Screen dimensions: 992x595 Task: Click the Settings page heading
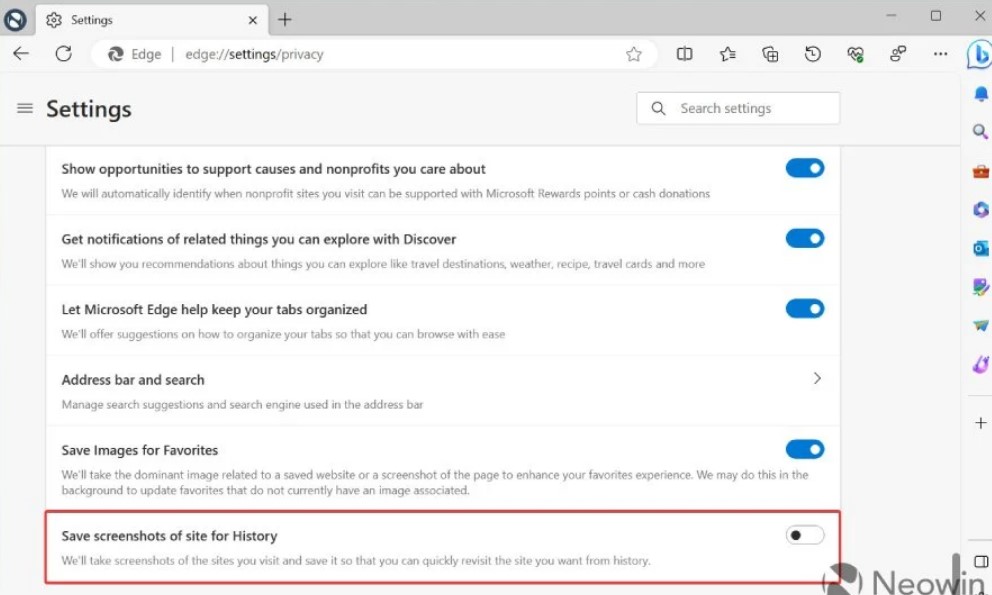(x=89, y=109)
